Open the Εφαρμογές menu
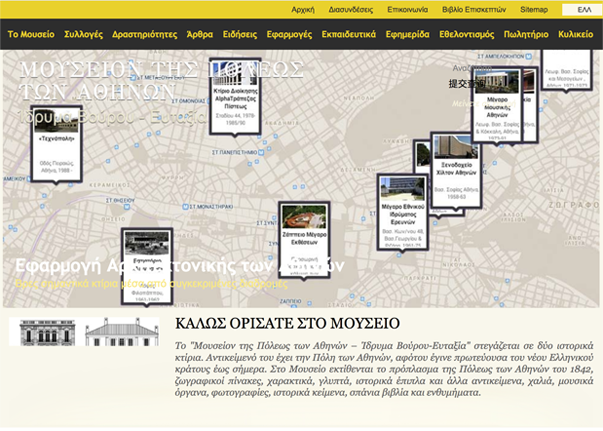603x431 pixels. coord(289,34)
